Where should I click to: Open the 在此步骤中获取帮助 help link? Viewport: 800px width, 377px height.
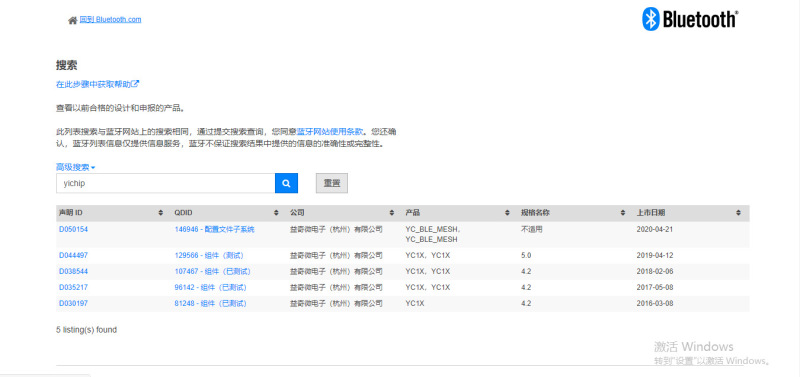(97, 84)
